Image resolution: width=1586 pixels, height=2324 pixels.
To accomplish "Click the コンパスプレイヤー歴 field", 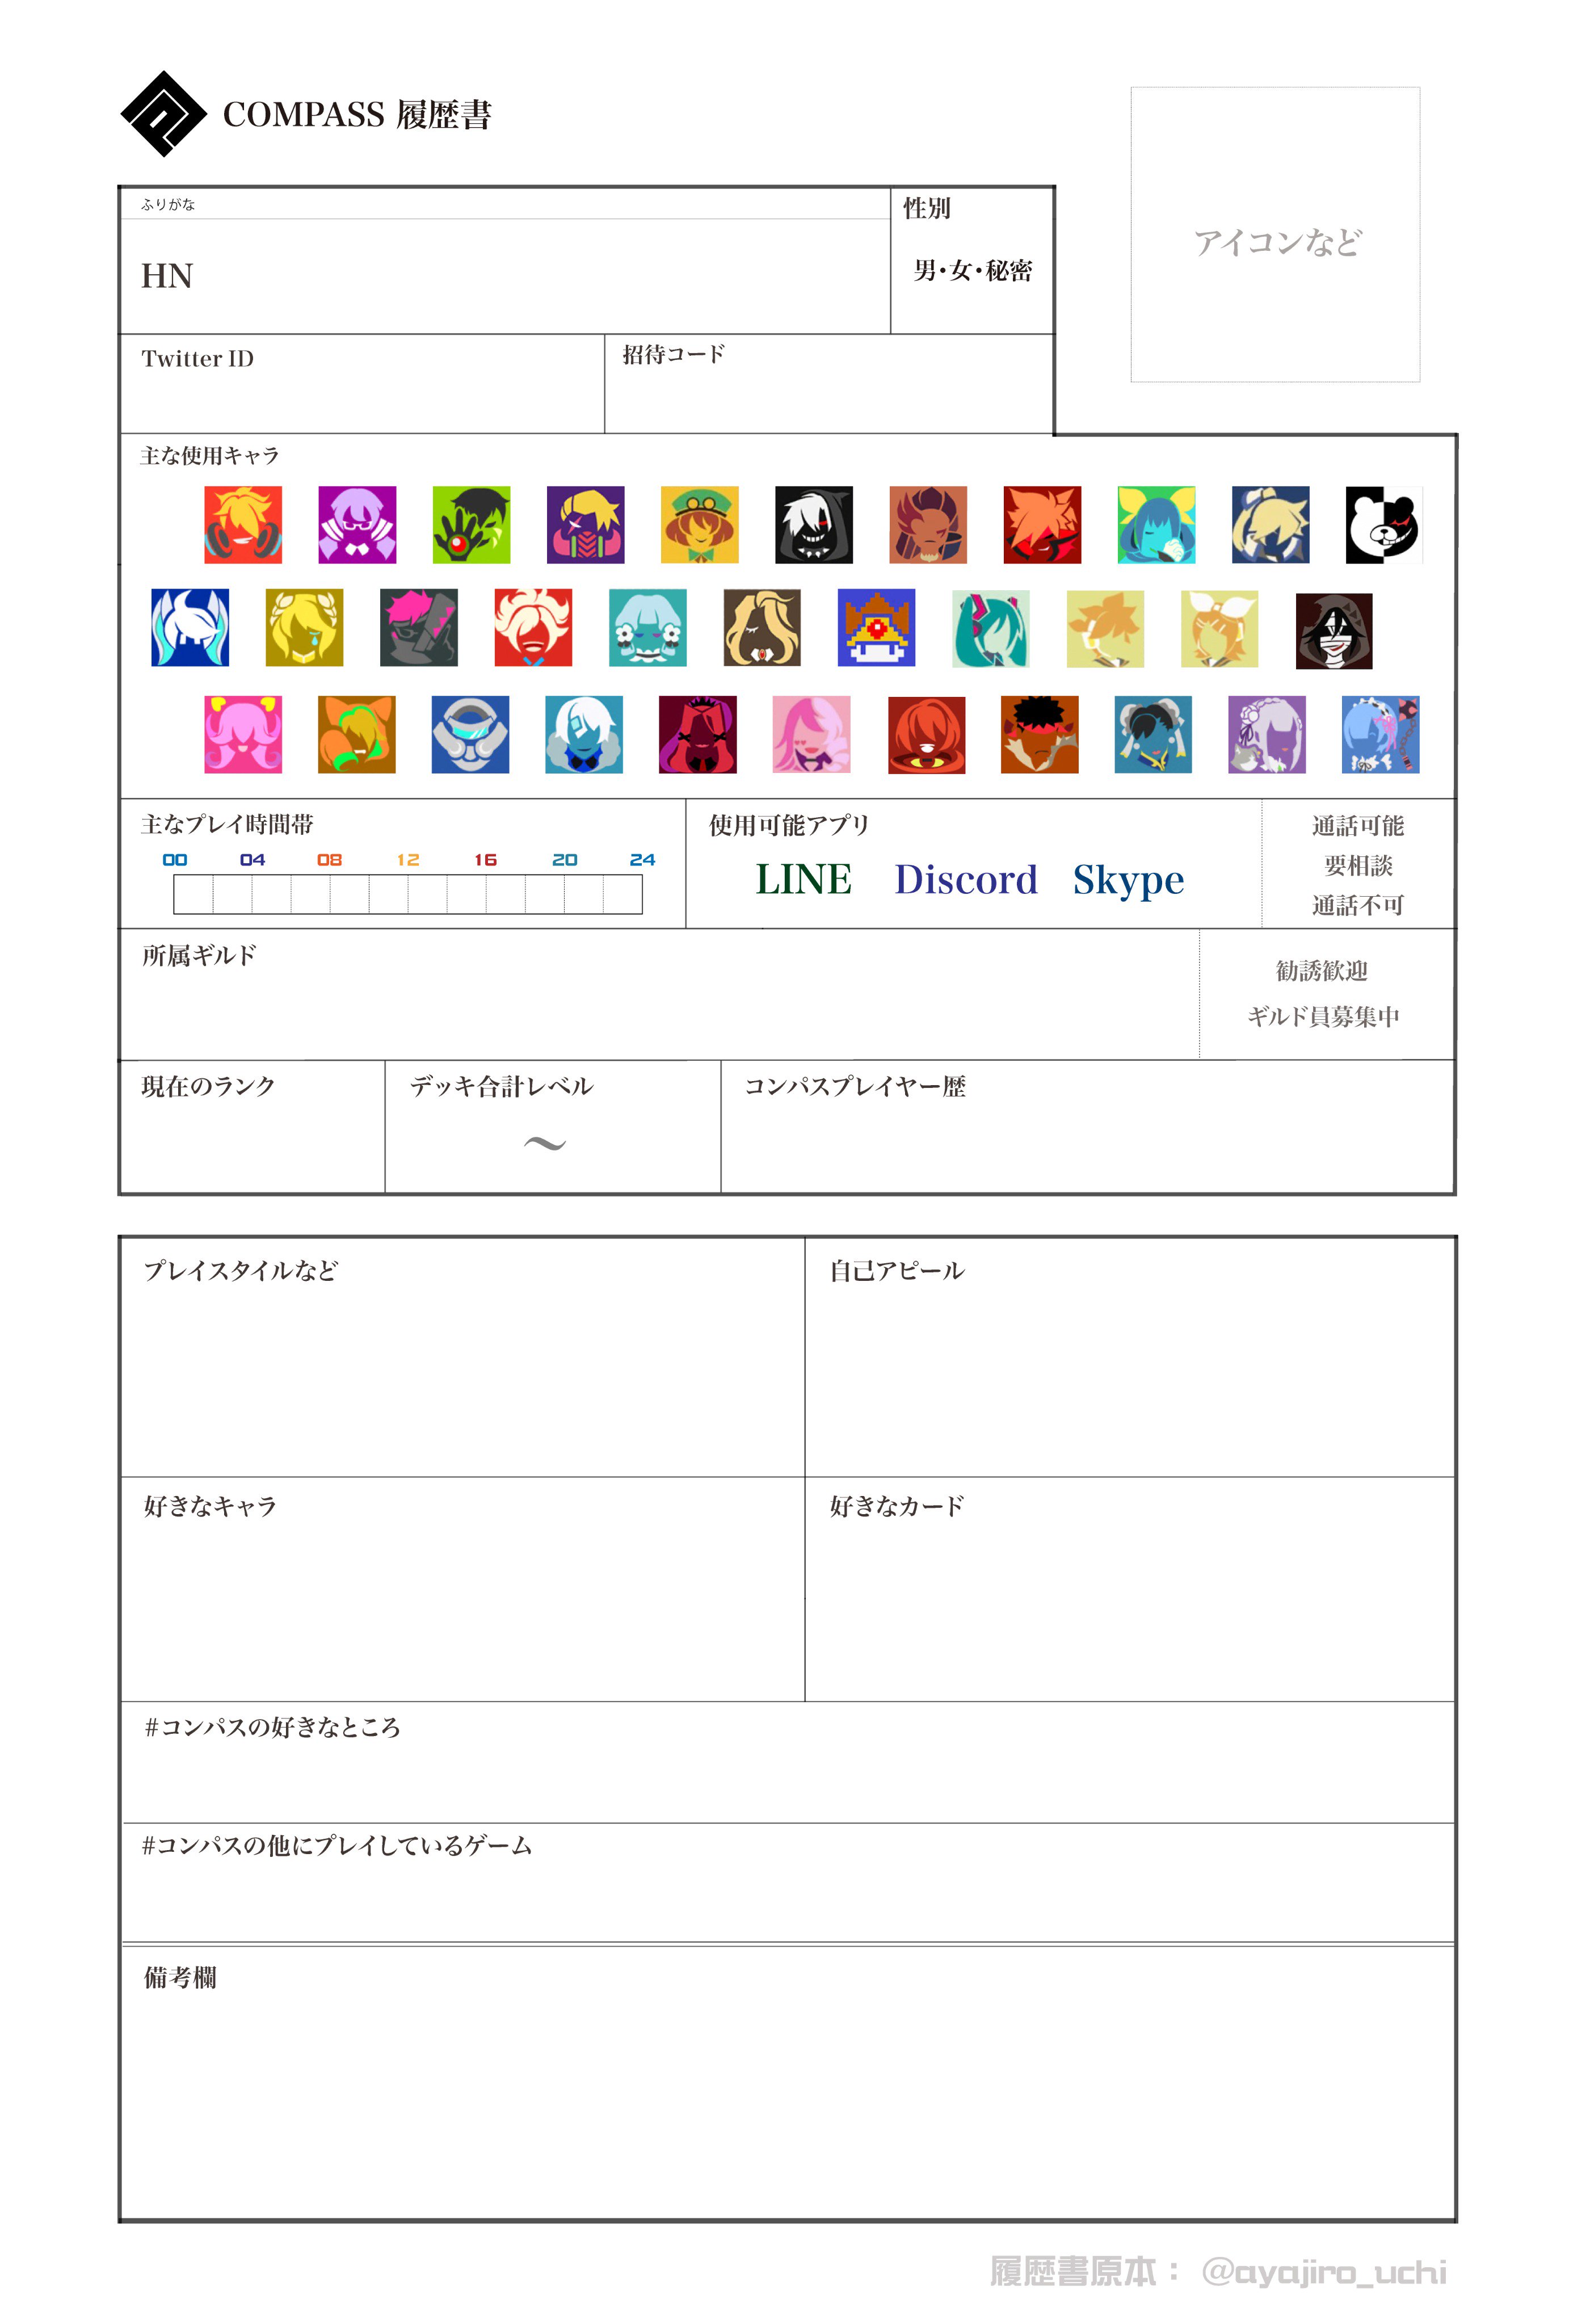I will click(1087, 1126).
